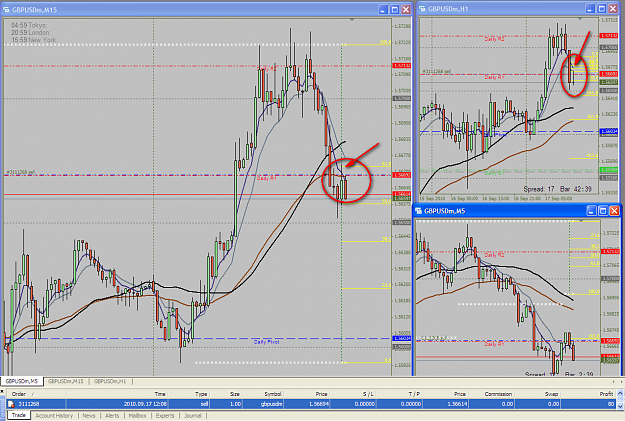Image resolution: width=625 pixels, height=421 pixels.
Task: Maximize the GBPUSDm,M5 chart window
Action: coord(603,210)
